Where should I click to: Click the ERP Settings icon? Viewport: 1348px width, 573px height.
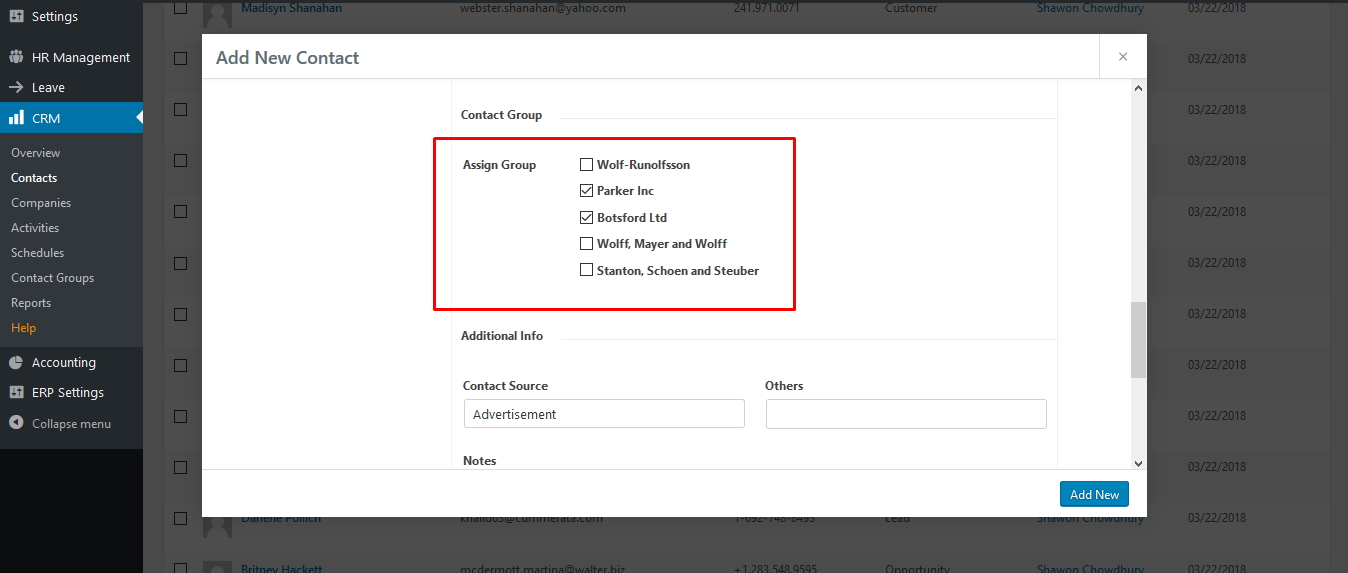(x=16, y=392)
